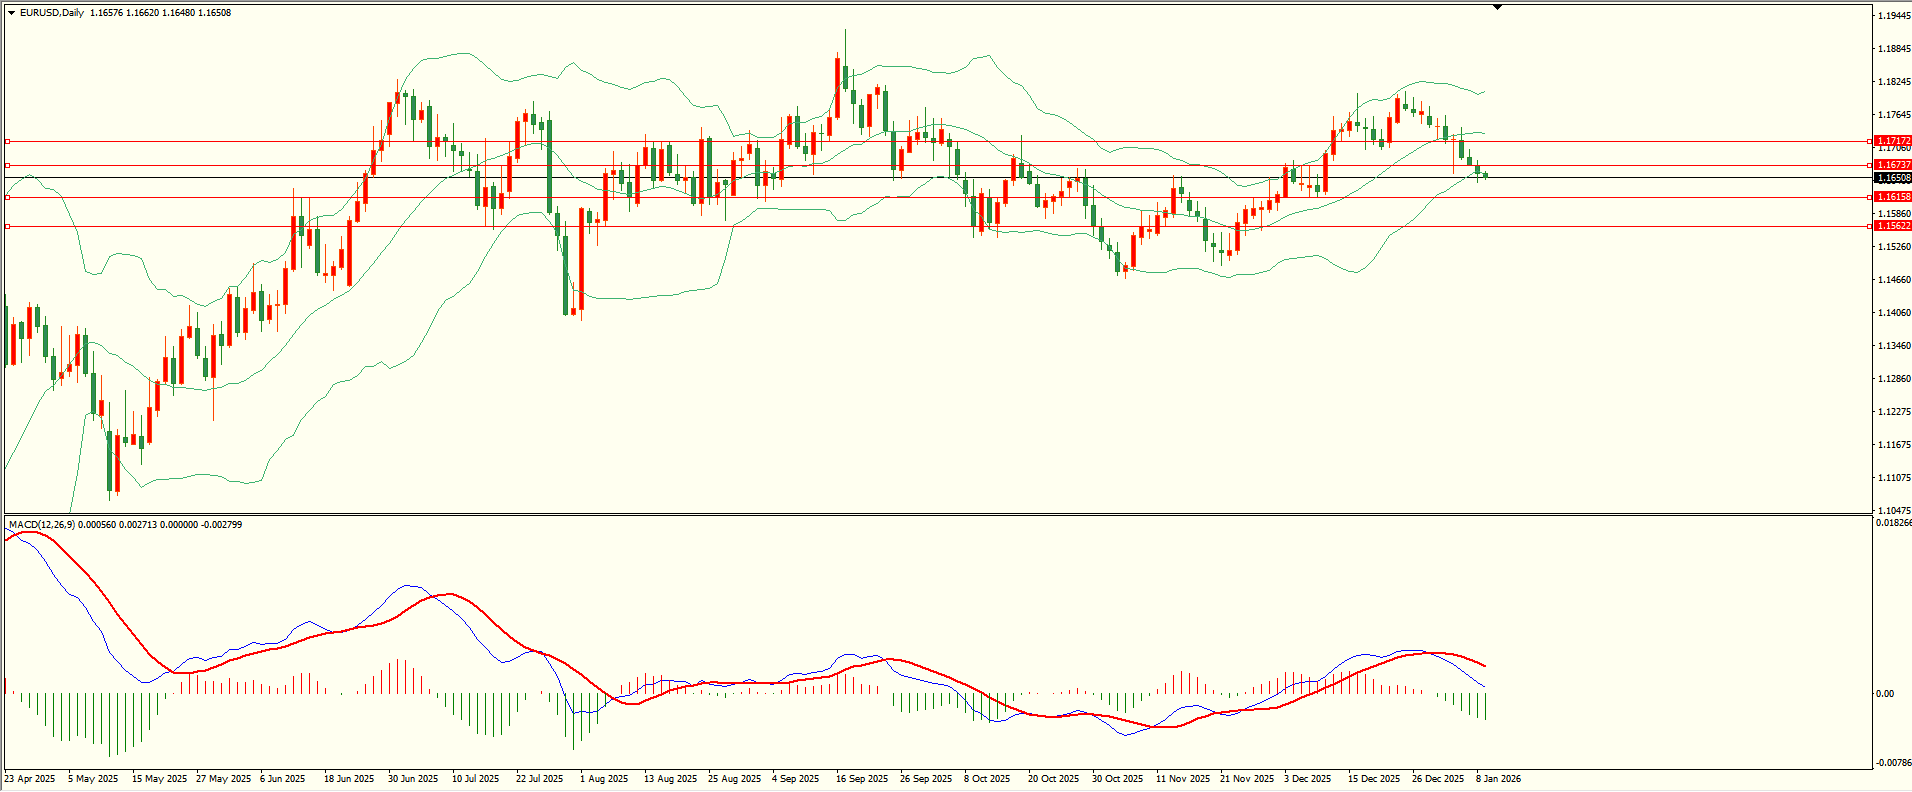The width and height of the screenshot is (1912, 792).
Task: Click the 0.00 level on MACD scale
Action: coord(1885,694)
